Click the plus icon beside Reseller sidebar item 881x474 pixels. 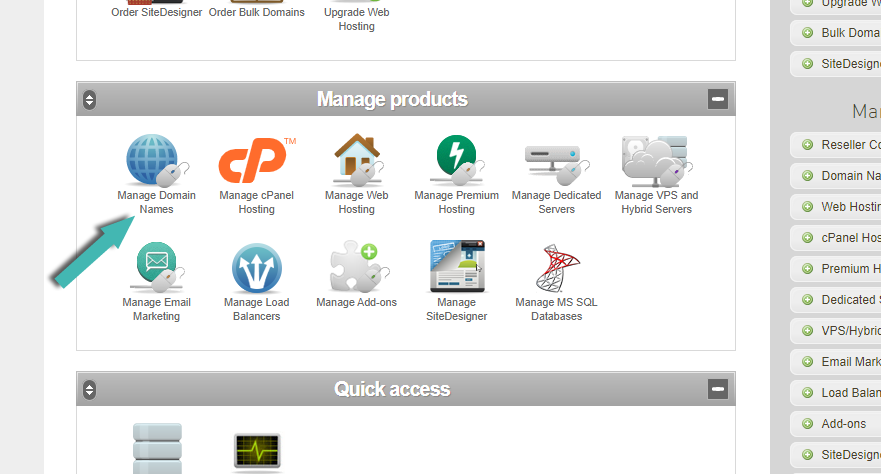(x=807, y=144)
